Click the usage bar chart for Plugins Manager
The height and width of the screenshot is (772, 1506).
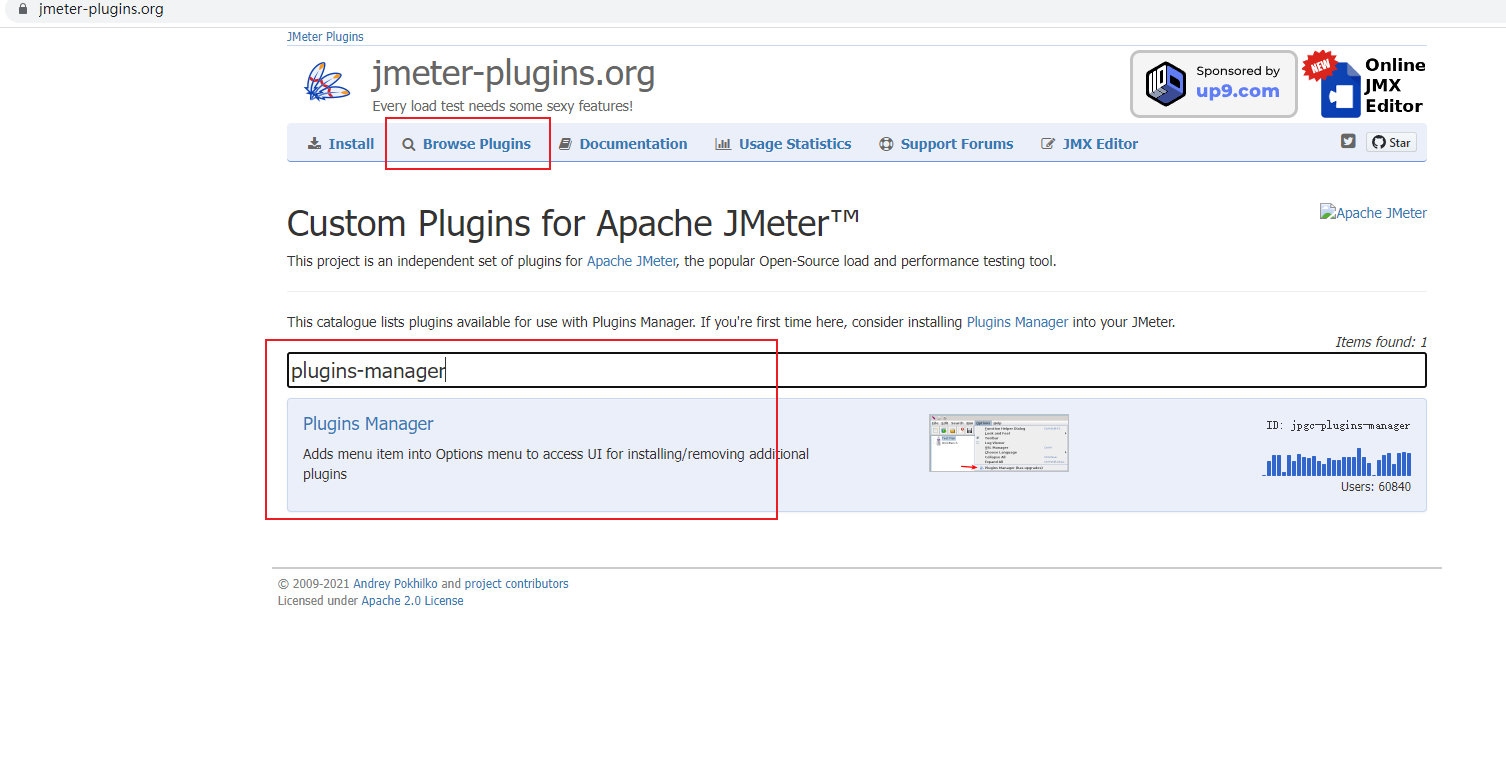click(1338, 462)
